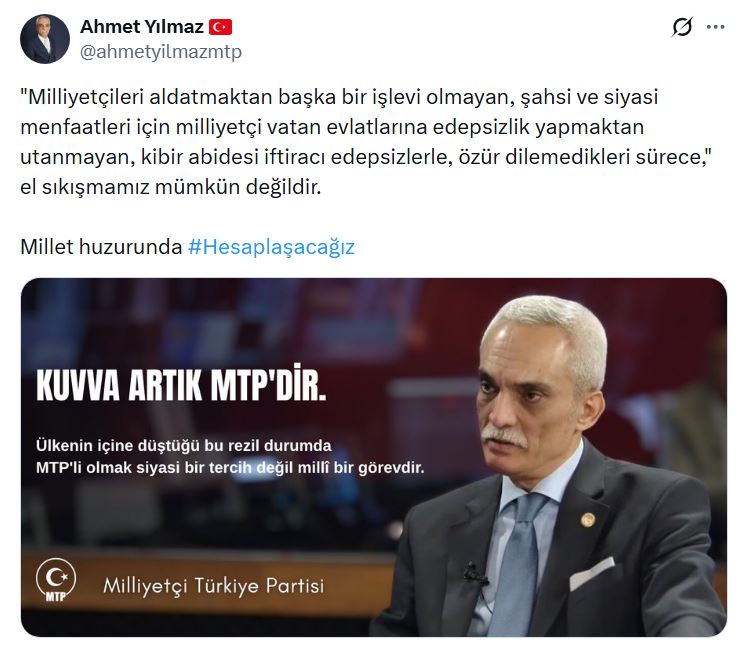Viewport: 746px width, 656px height.
Task: Open the Ahmet Yılmaz display name link
Action: [x=142, y=27]
